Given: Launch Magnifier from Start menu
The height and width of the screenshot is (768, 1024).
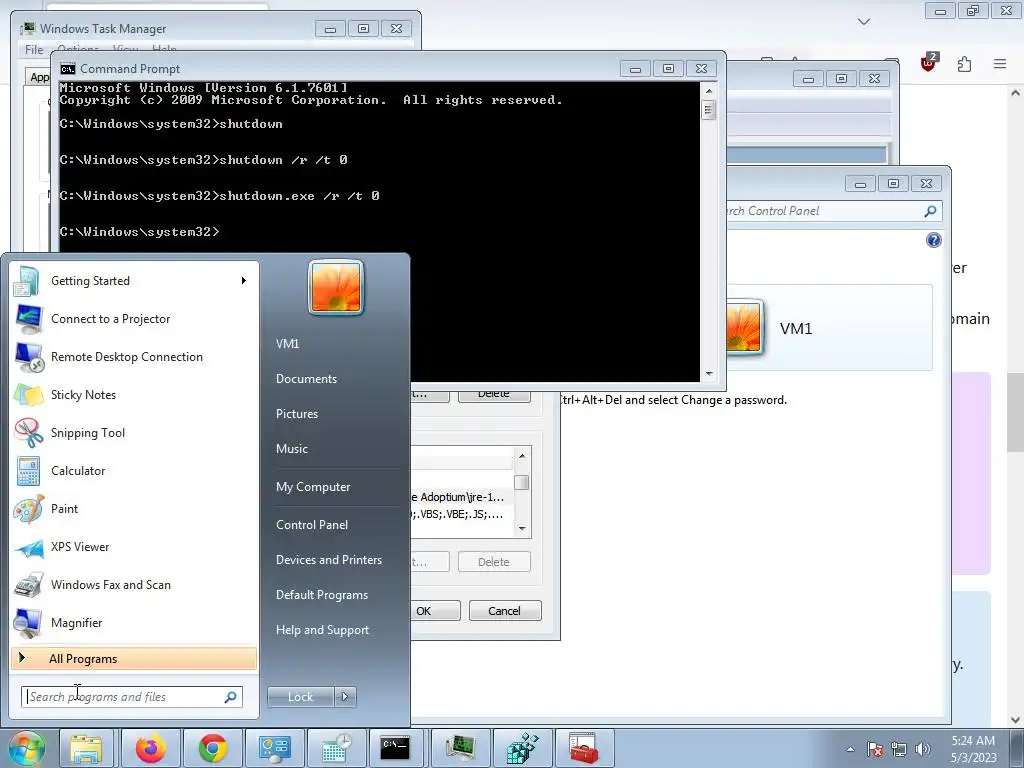Looking at the screenshot, I should click(x=134, y=622).
